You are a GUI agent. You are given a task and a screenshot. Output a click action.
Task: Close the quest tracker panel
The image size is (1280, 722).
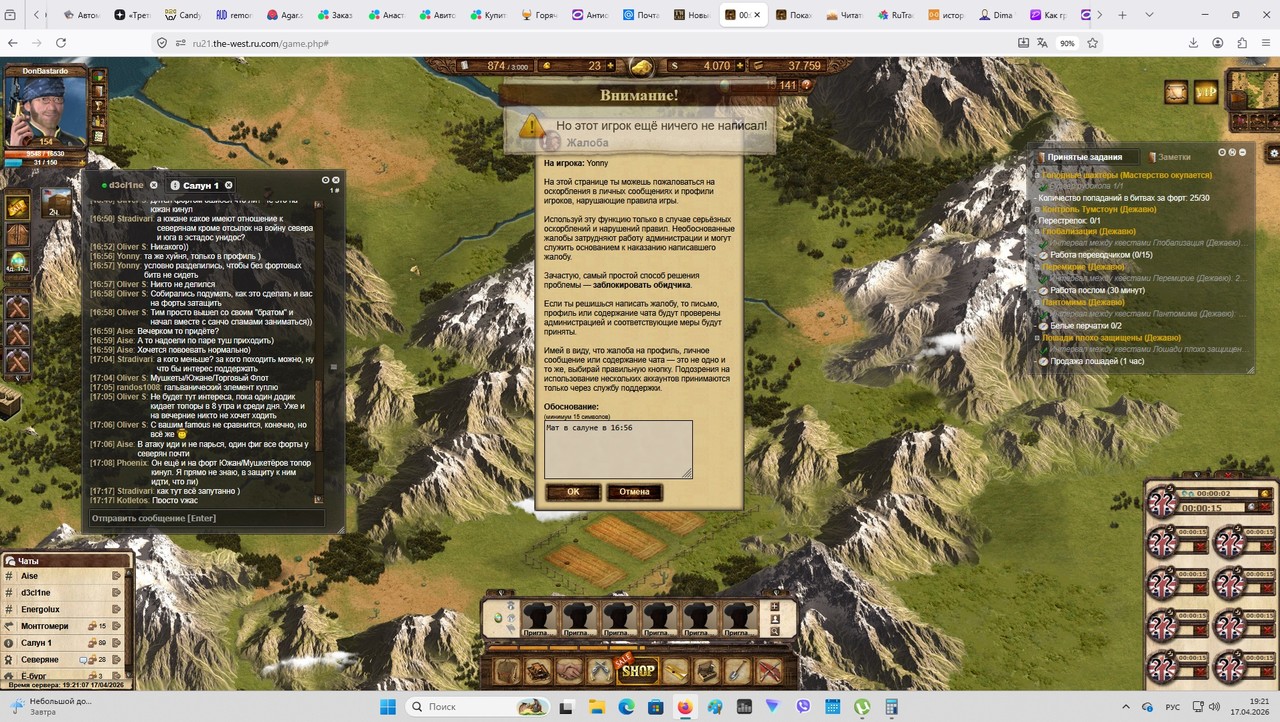[x=1243, y=152]
